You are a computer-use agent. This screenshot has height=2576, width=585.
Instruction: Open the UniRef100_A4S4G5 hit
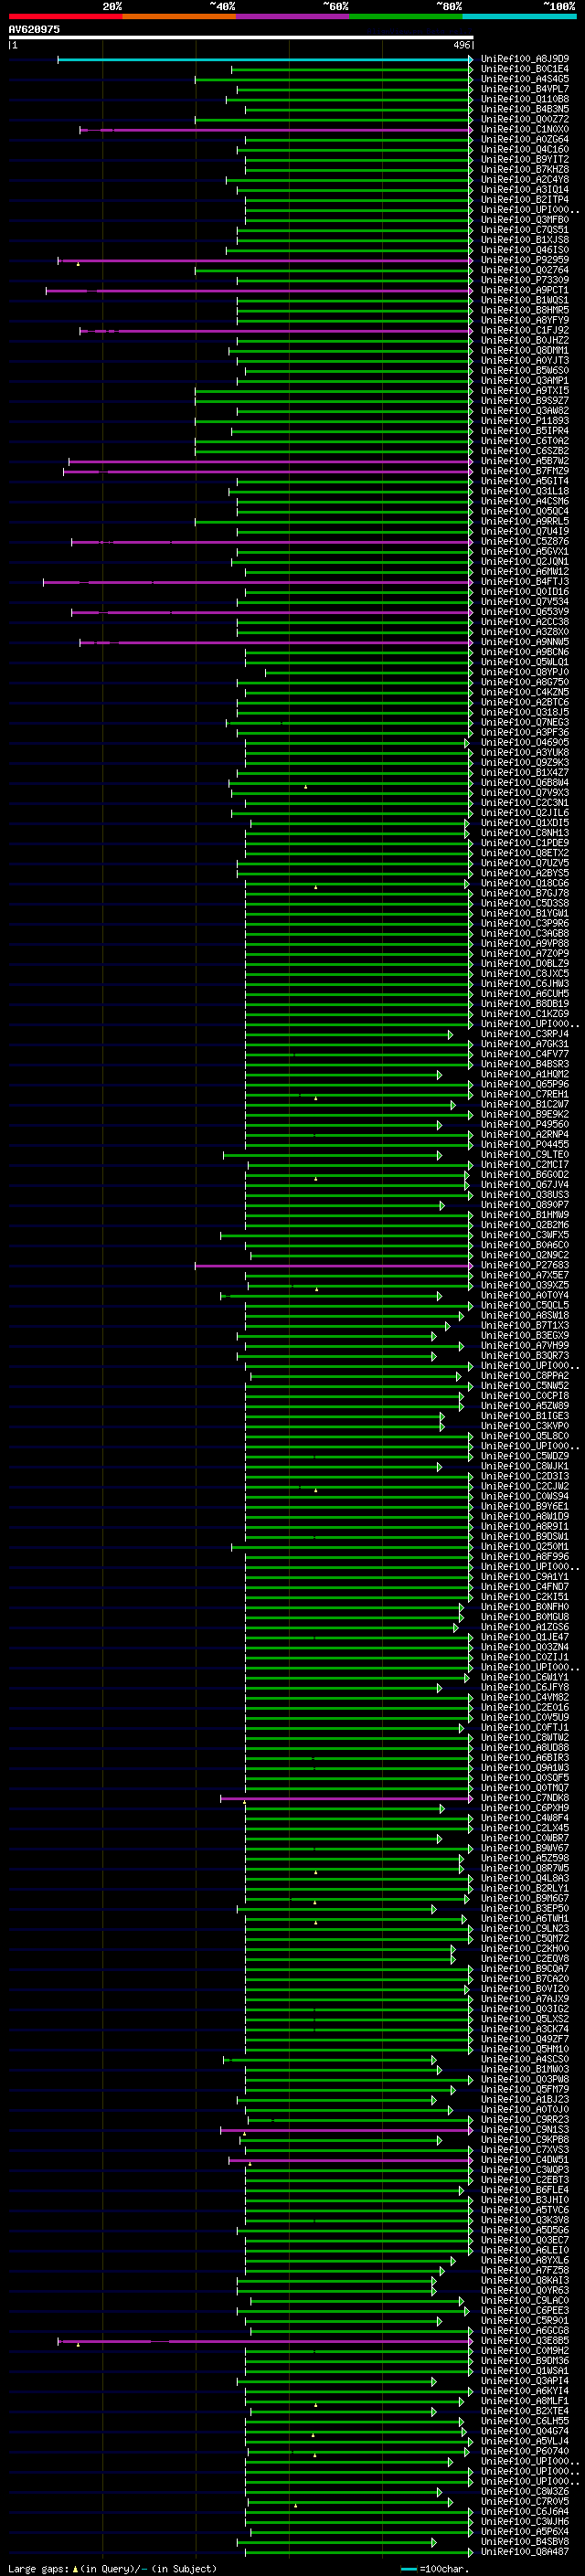pyautogui.click(x=524, y=79)
